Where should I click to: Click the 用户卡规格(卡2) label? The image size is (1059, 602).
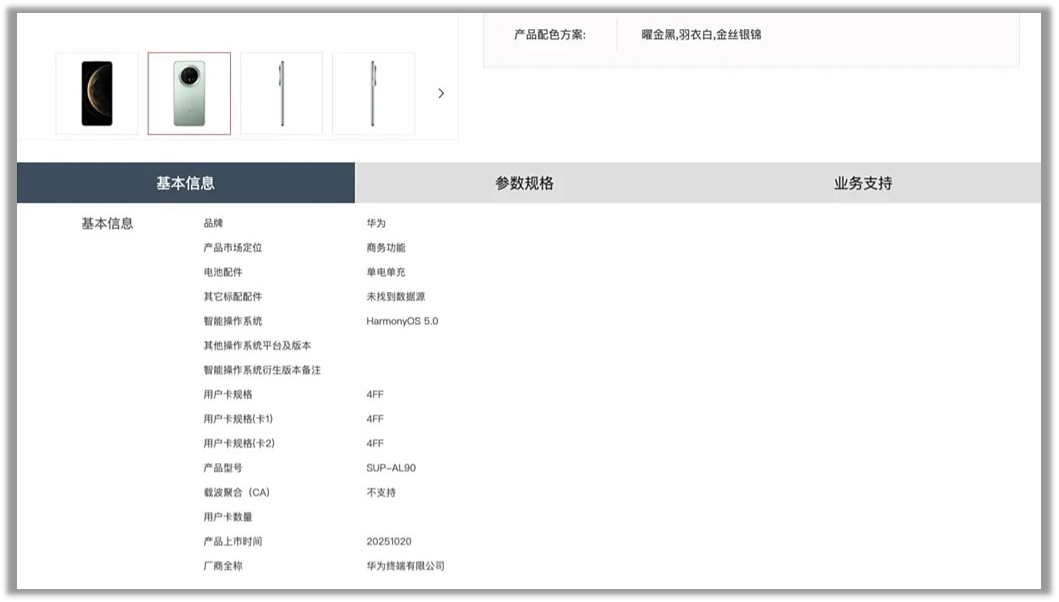pyautogui.click(x=239, y=443)
